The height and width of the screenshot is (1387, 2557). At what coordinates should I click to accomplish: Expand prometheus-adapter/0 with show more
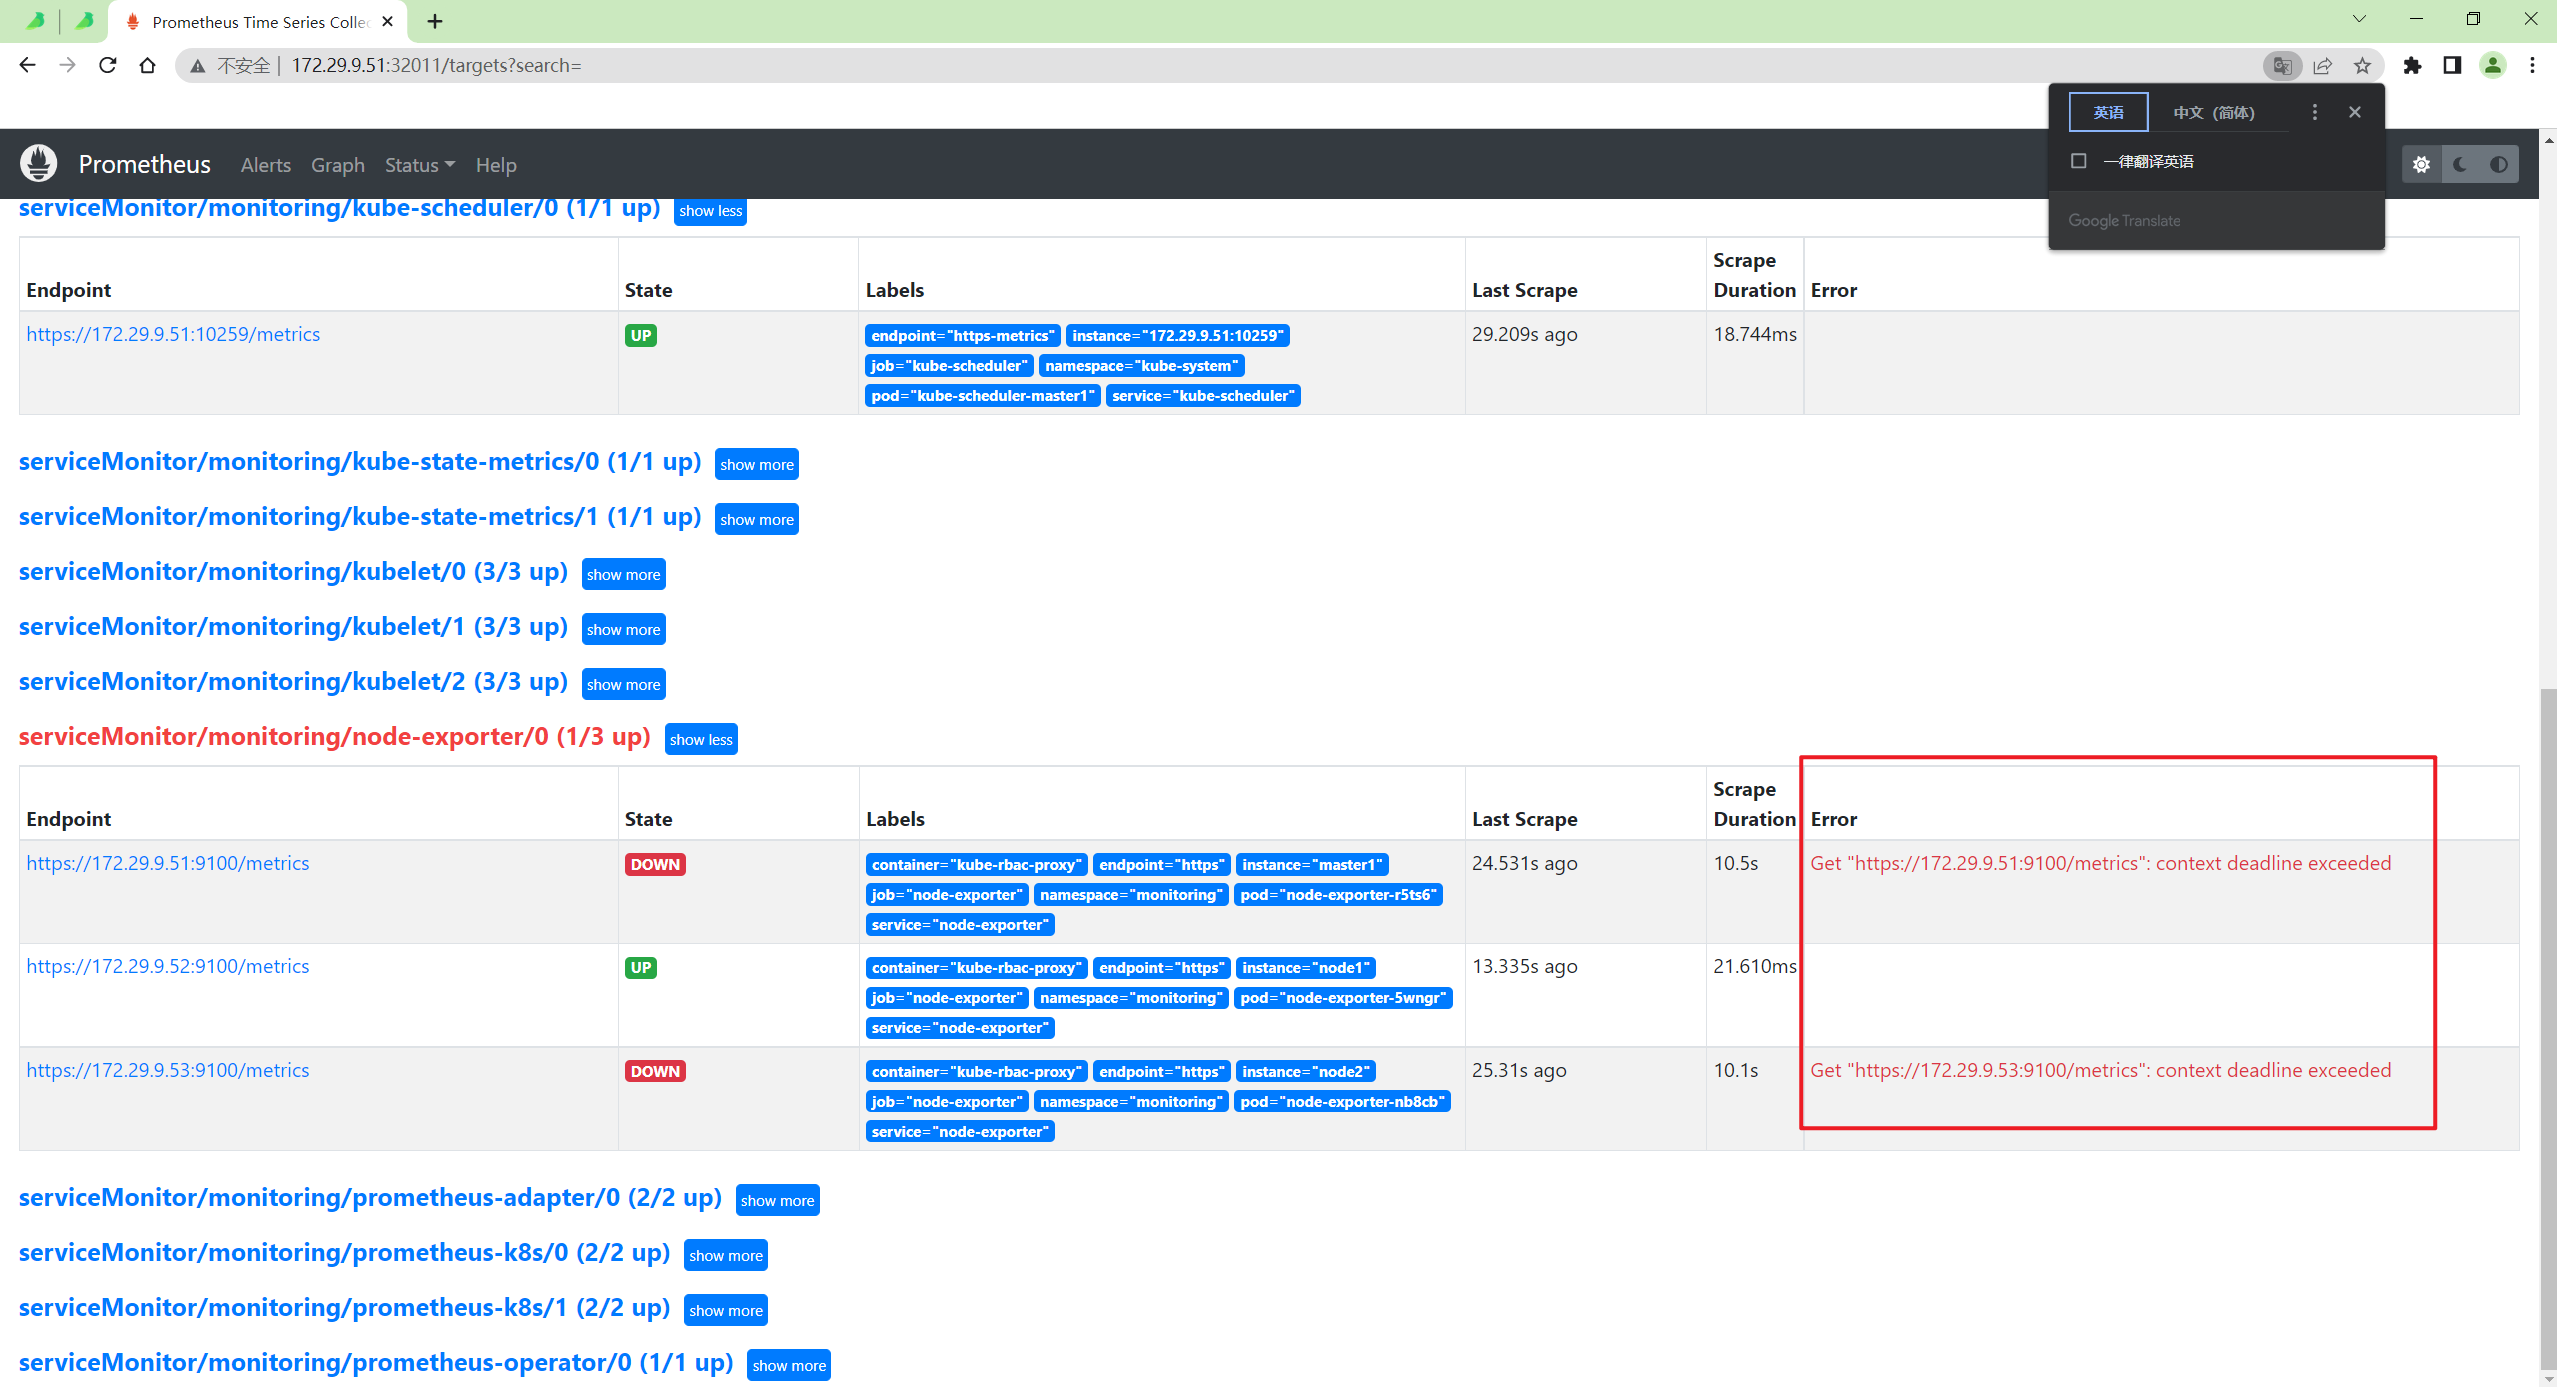777,1200
